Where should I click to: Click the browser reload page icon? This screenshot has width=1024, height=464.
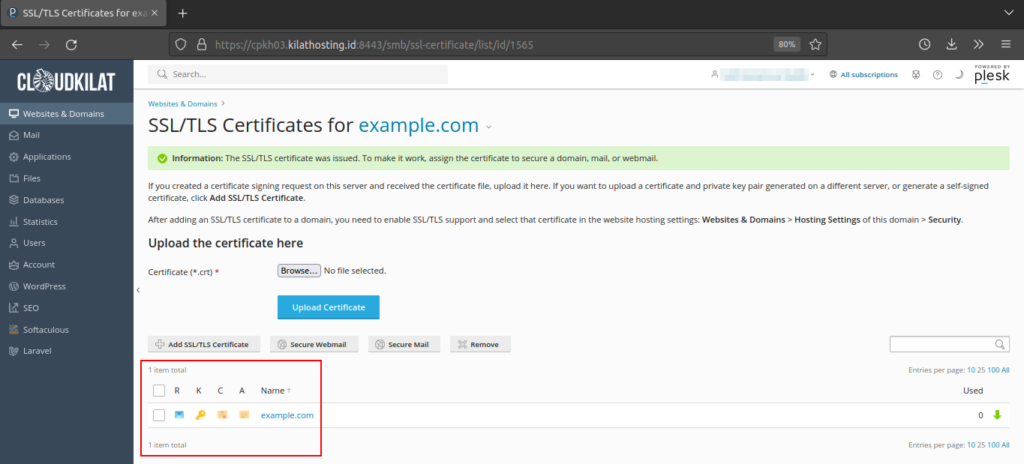click(71, 45)
